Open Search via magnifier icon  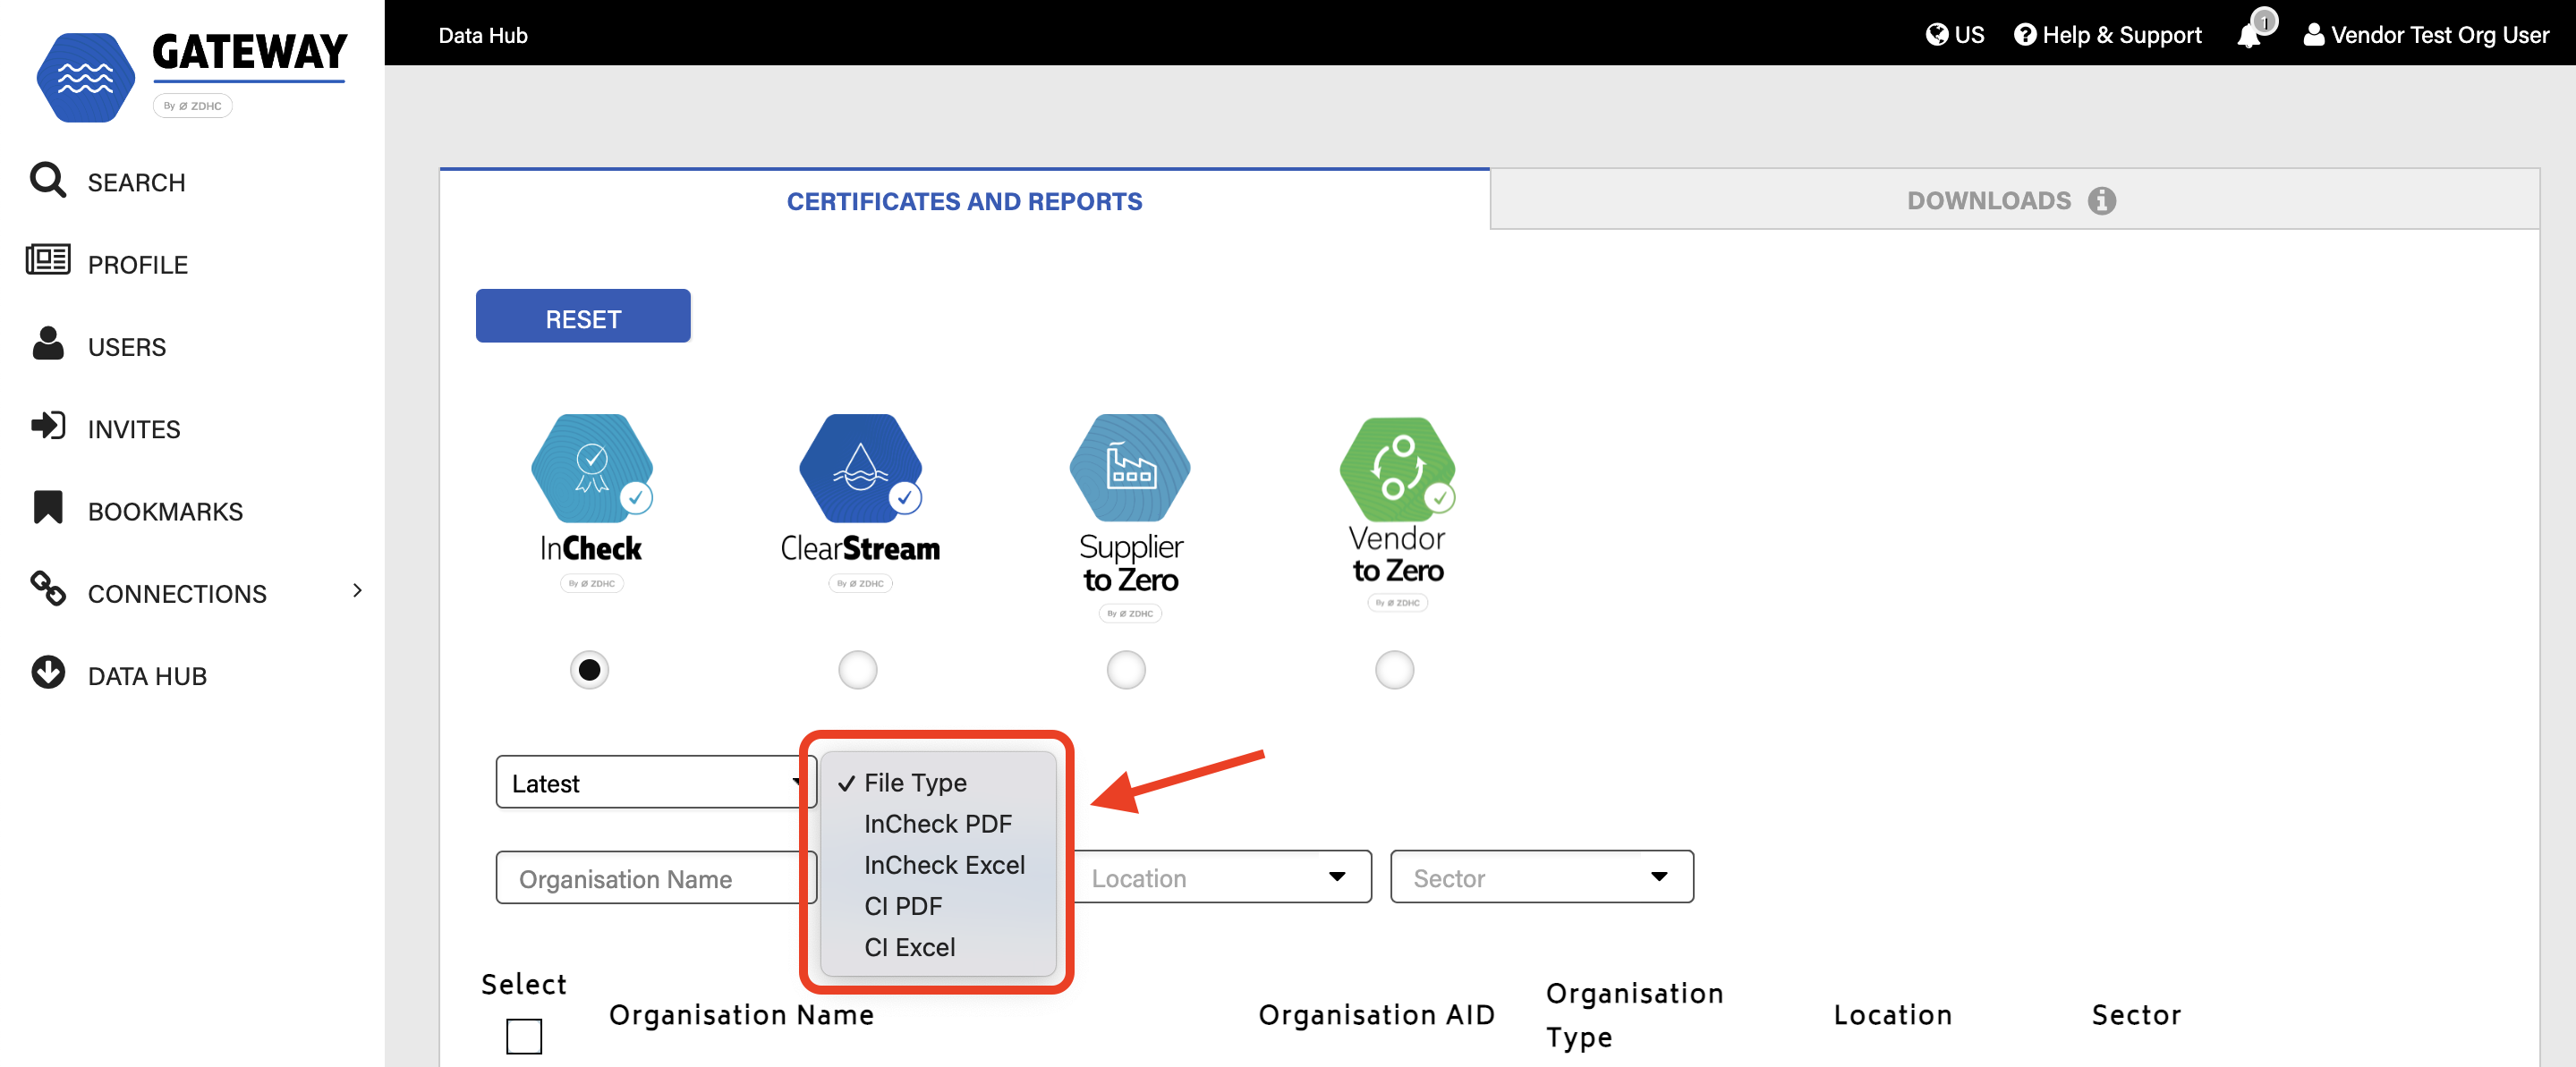click(47, 180)
